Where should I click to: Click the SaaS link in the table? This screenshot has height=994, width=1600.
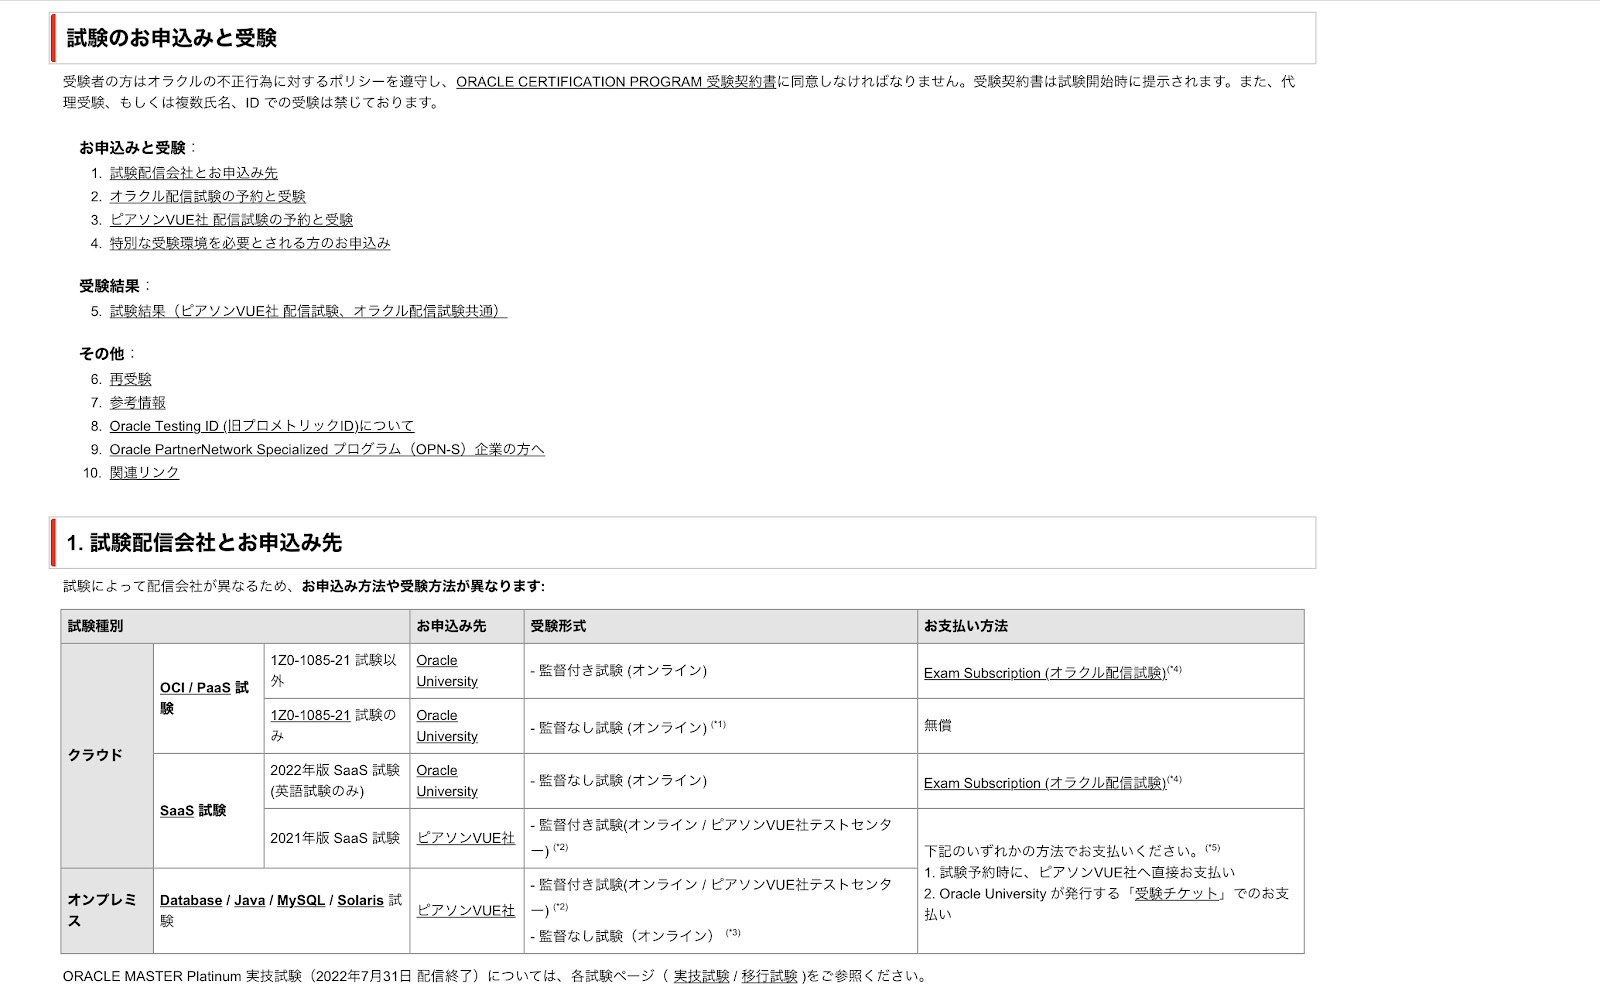(177, 811)
